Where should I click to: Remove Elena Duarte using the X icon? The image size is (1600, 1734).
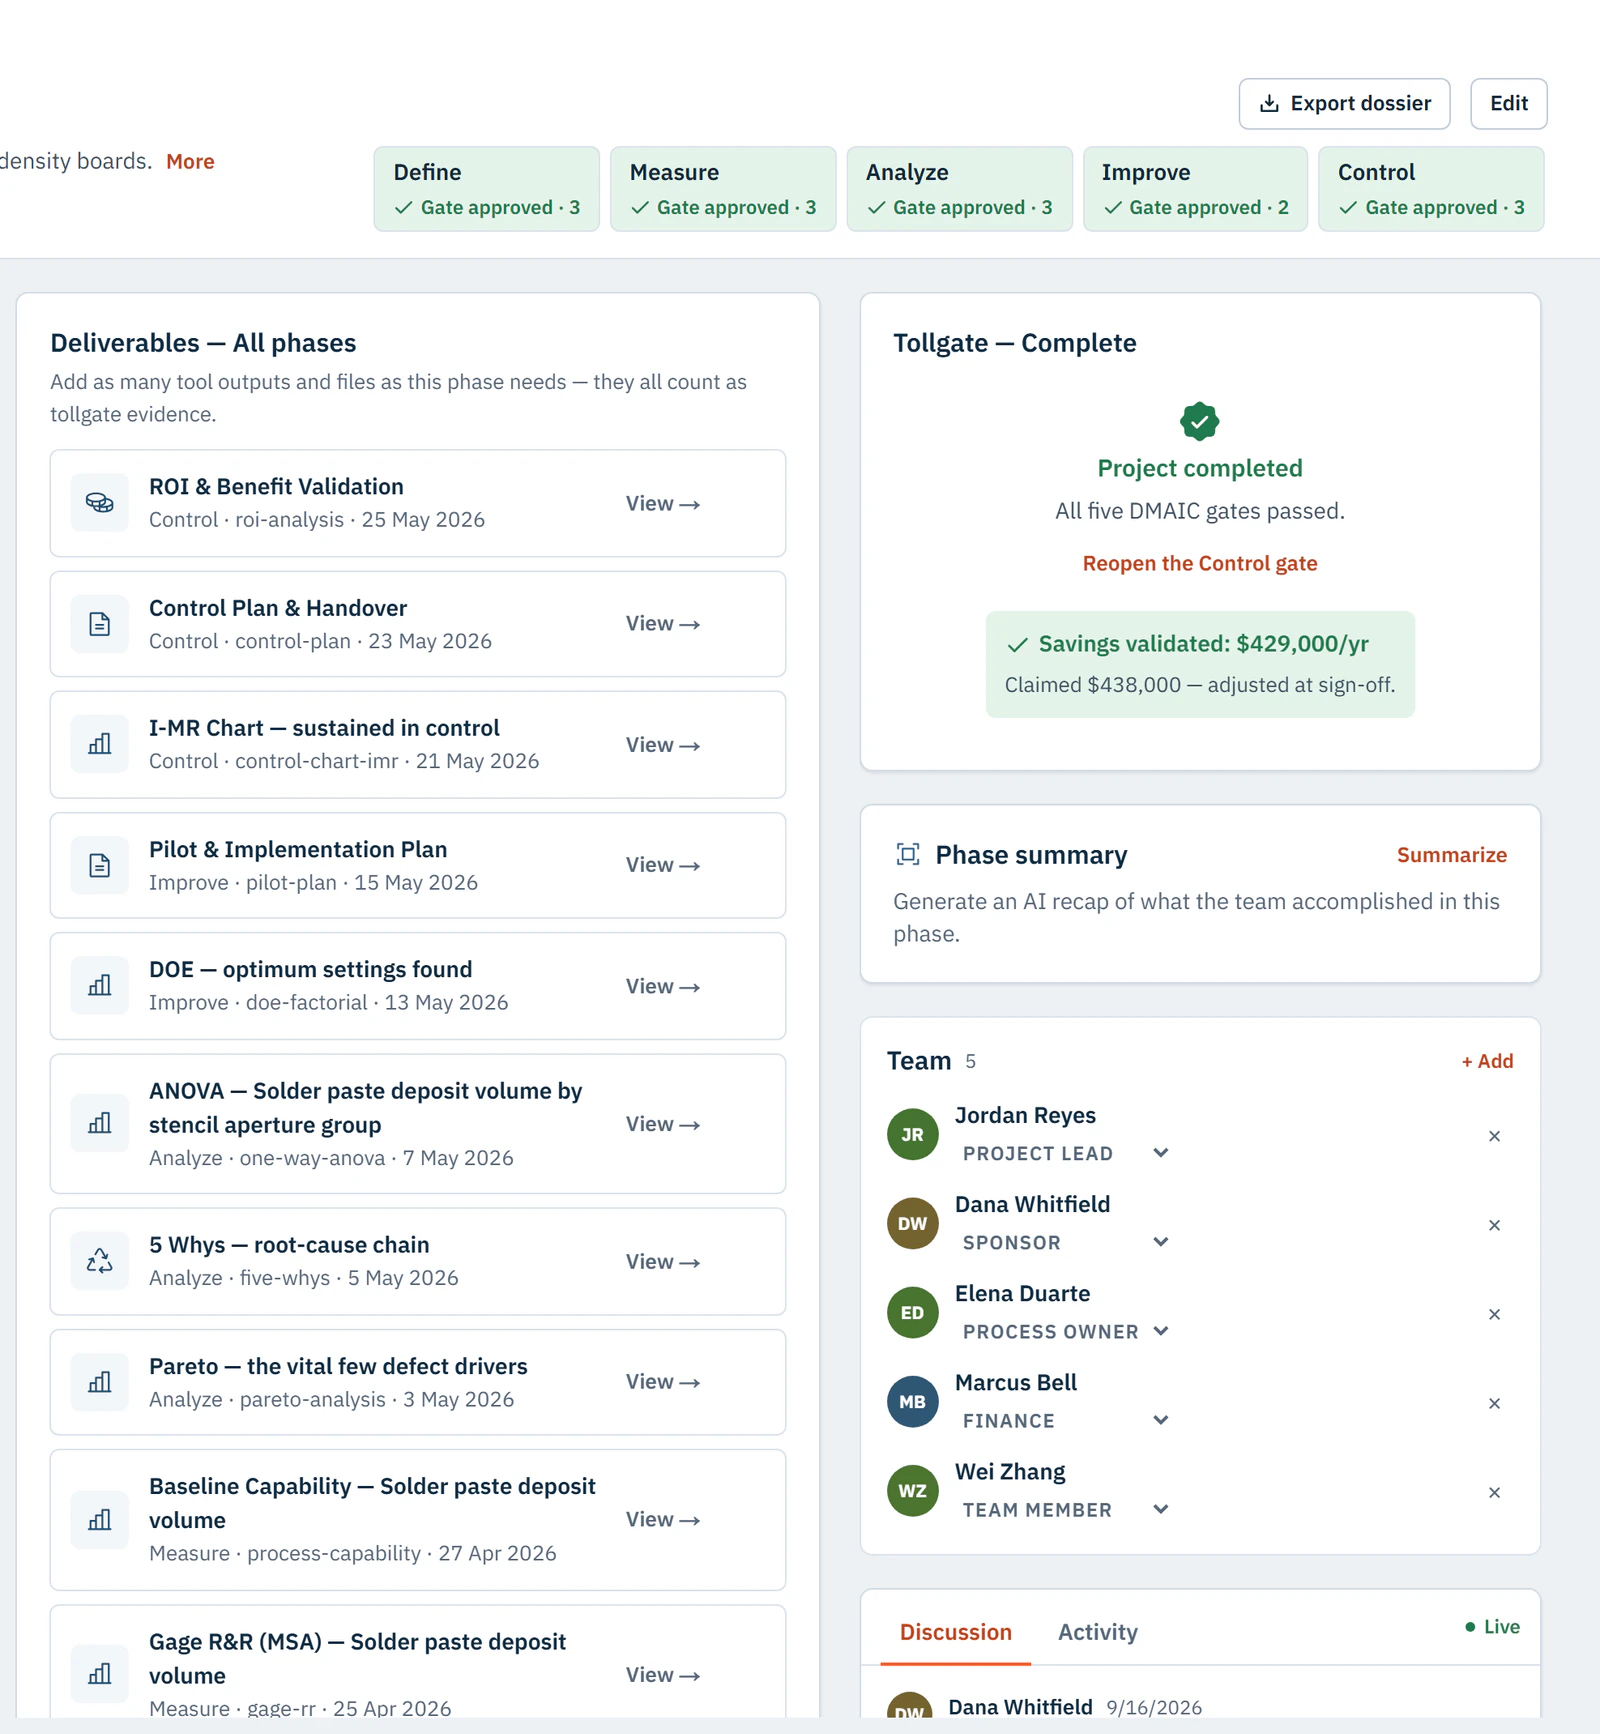coord(1494,1314)
